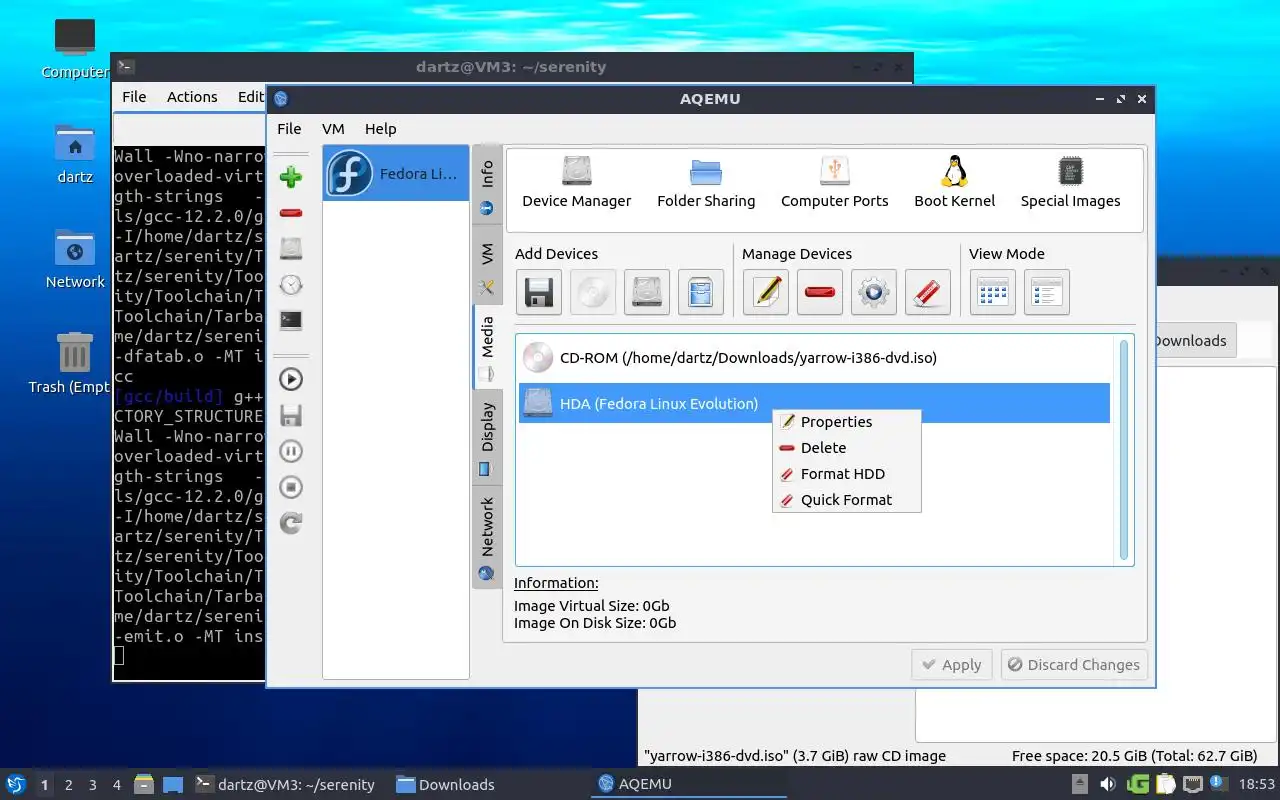This screenshot has width=1280, height=800.
Task: Select the CD-ROM yarrow-i386-dvd.iso row
Action: click(814, 357)
